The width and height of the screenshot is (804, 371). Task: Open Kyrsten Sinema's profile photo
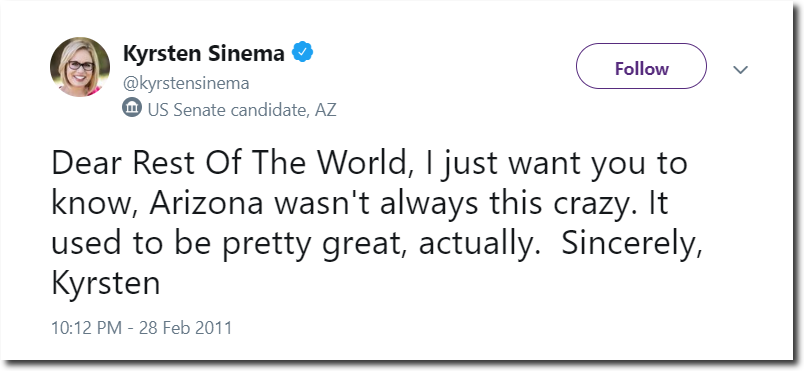pyautogui.click(x=80, y=67)
